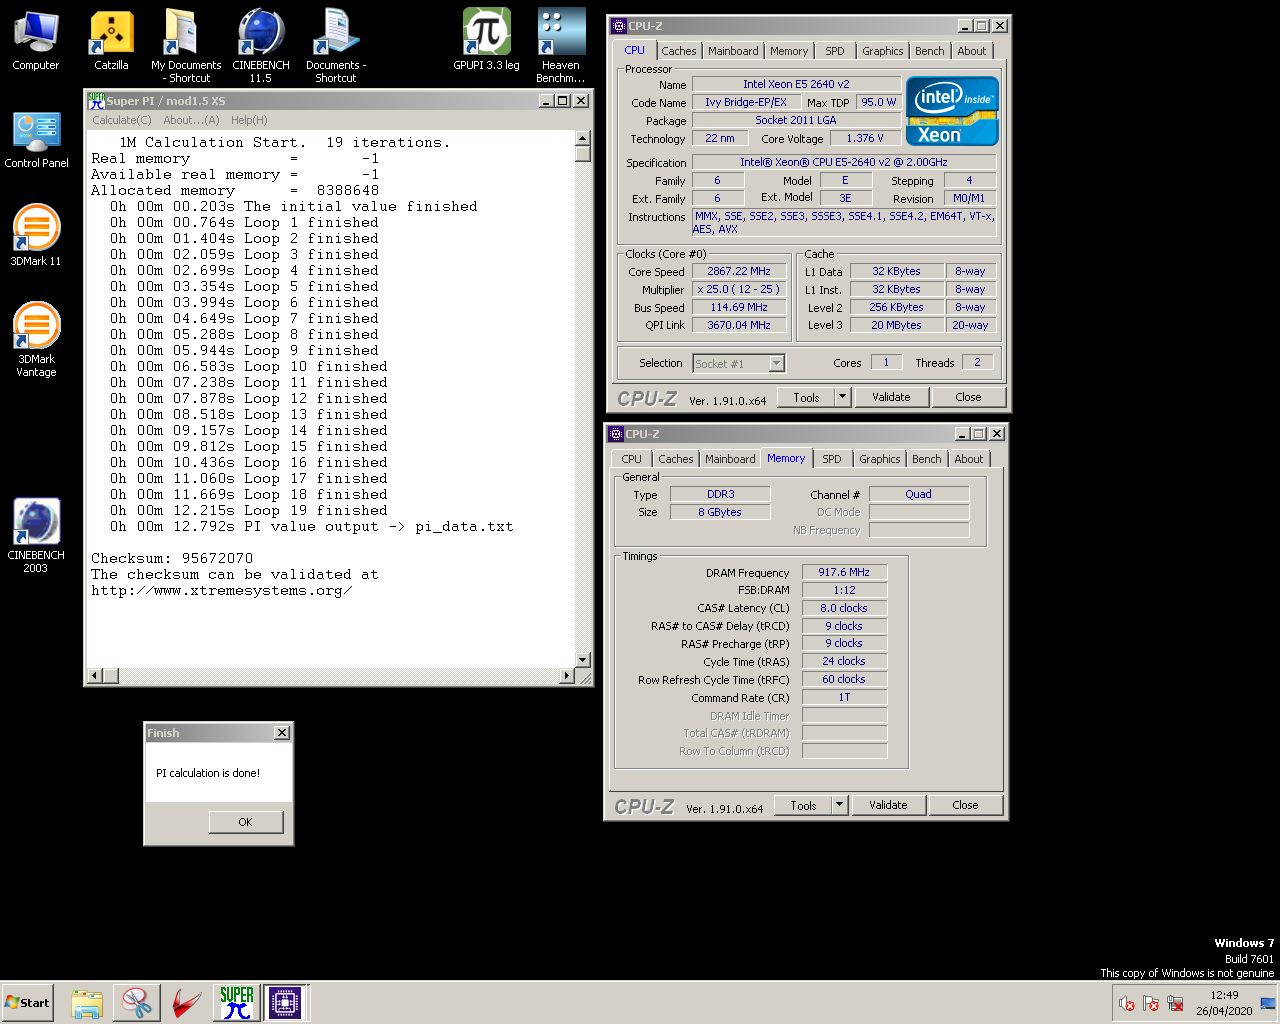Close the Finish dialog with X
This screenshot has height=1024, width=1280.
tap(282, 733)
